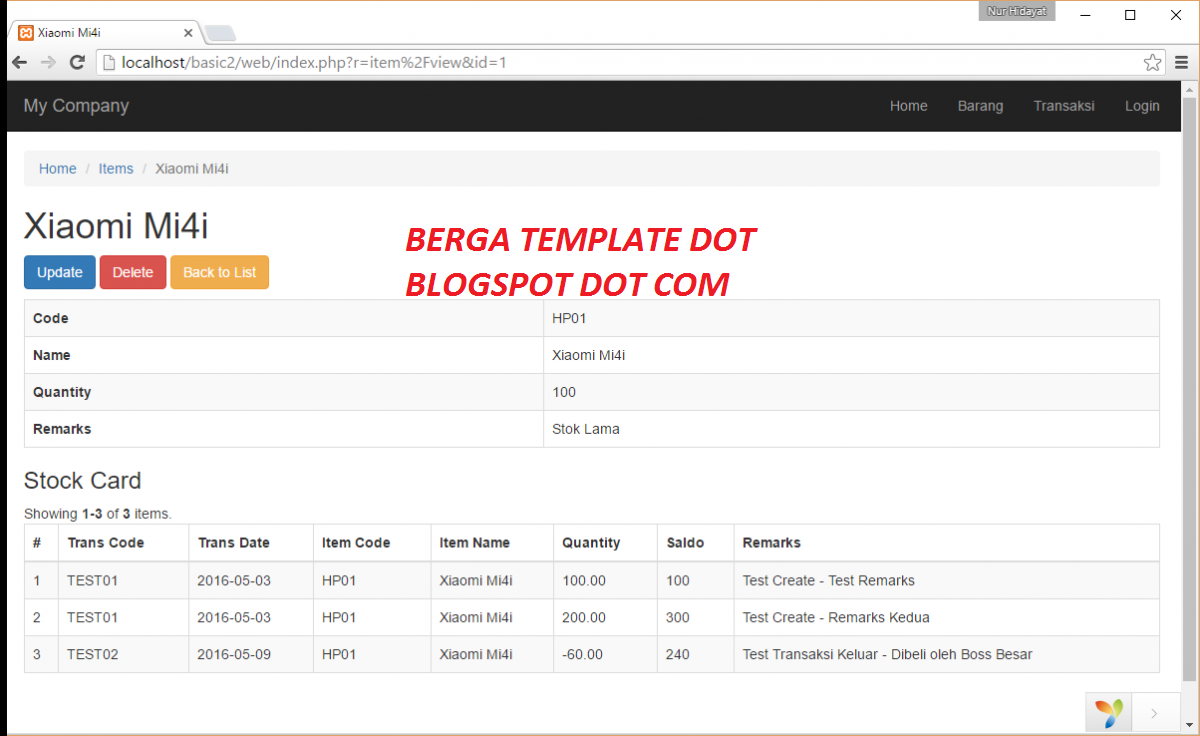Click the Home breadcrumb link
Viewport: 1200px width, 736px height.
[x=57, y=169]
